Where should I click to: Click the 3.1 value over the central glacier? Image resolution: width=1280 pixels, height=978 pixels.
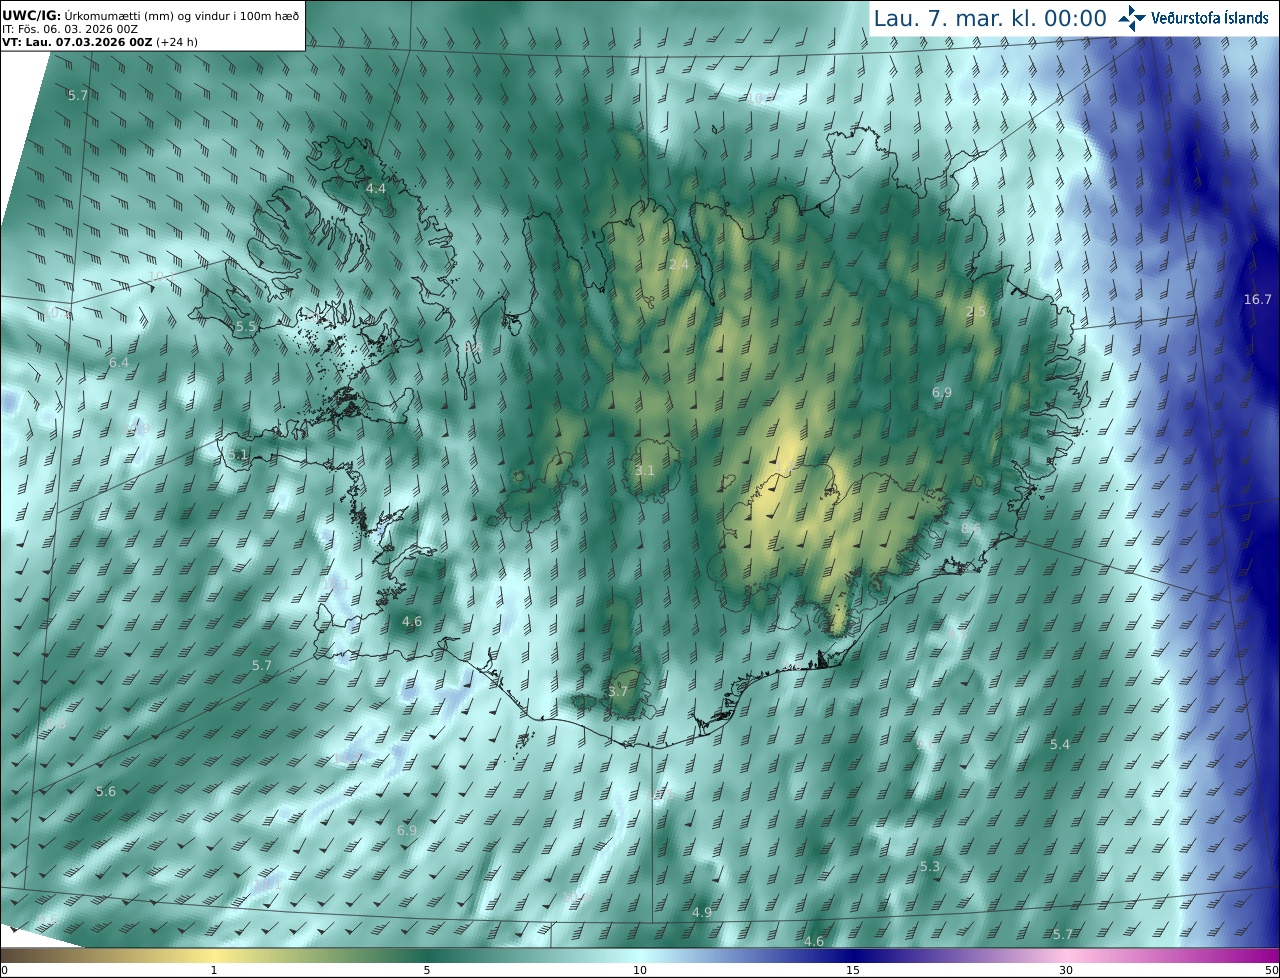click(645, 470)
